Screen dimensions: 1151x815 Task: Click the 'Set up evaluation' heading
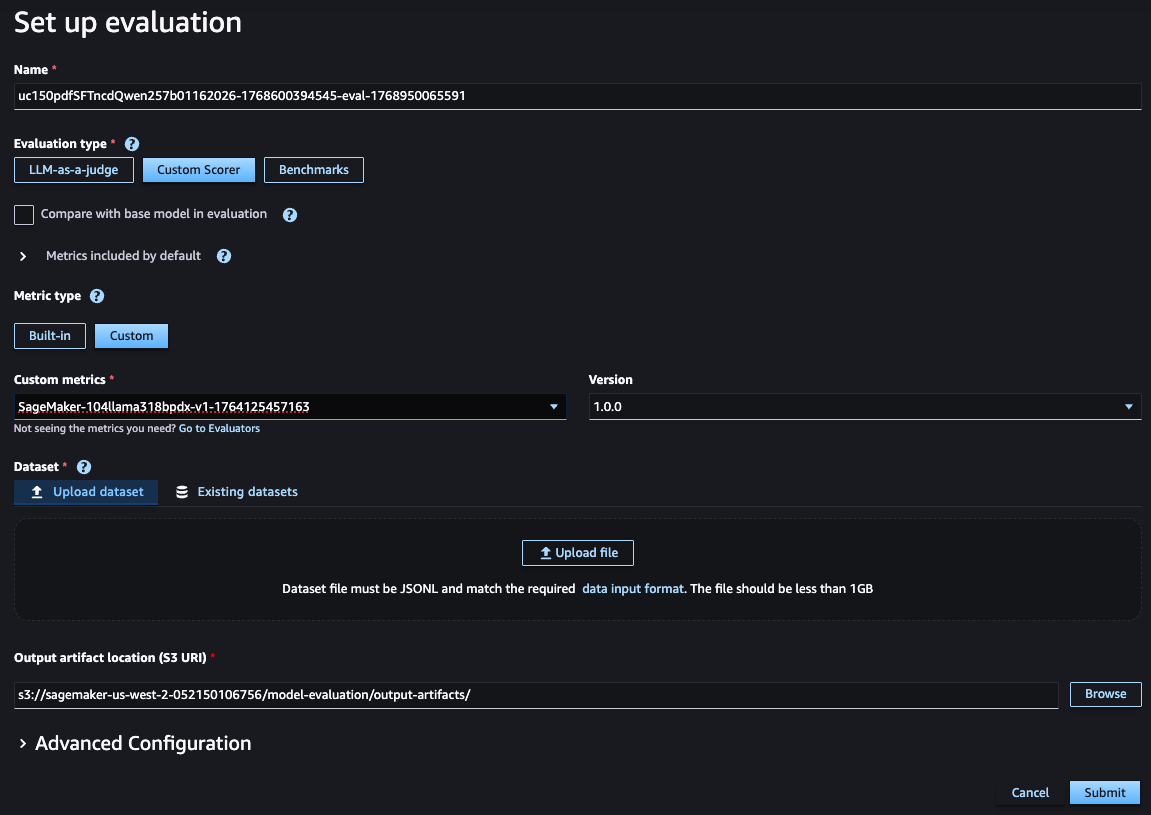(x=128, y=23)
